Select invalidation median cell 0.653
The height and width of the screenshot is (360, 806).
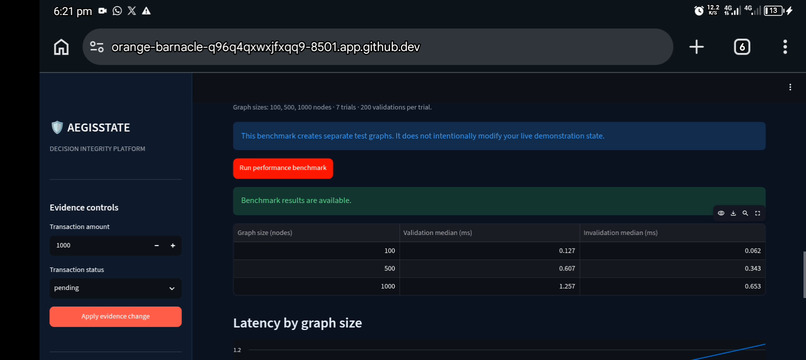point(672,286)
